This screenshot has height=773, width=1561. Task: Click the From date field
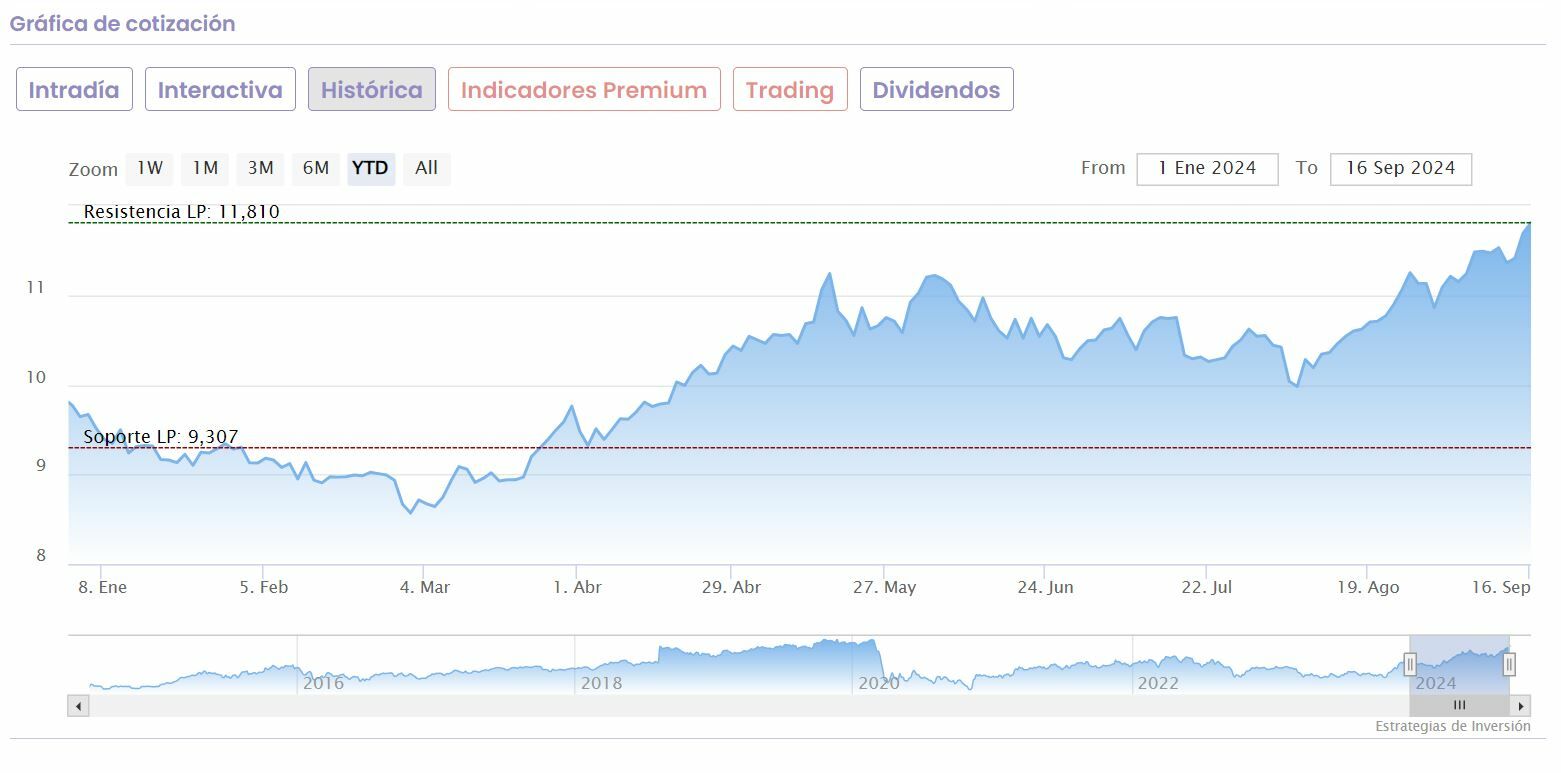coord(1207,168)
